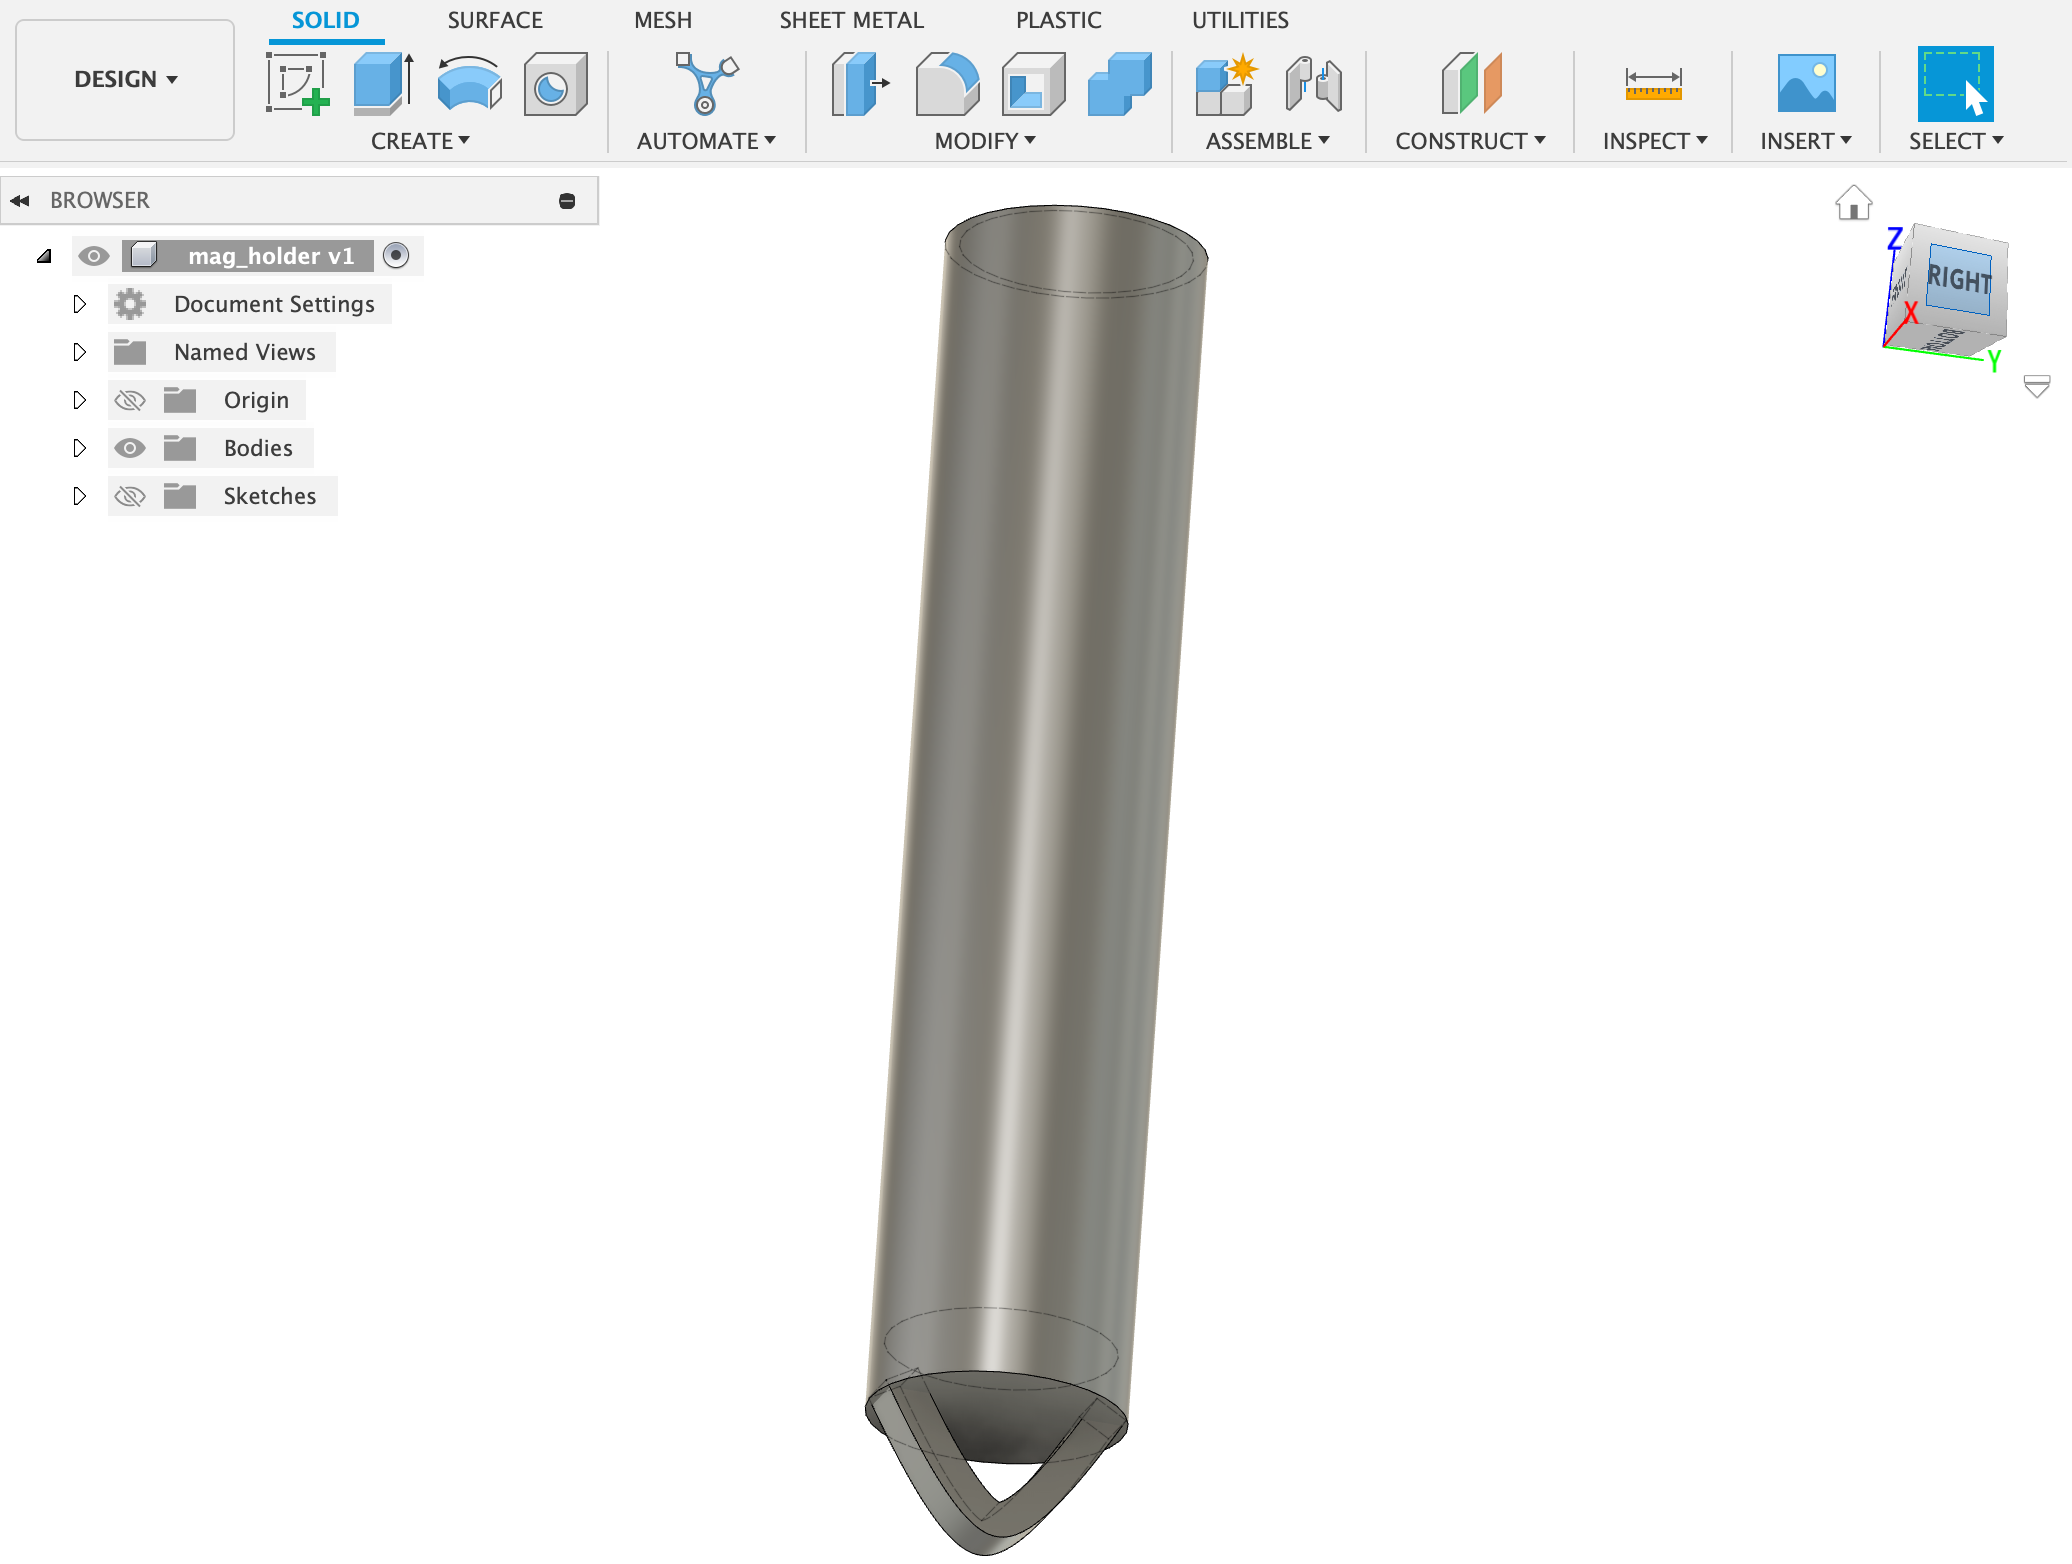
Task: Open the Hole tool
Action: 554,84
